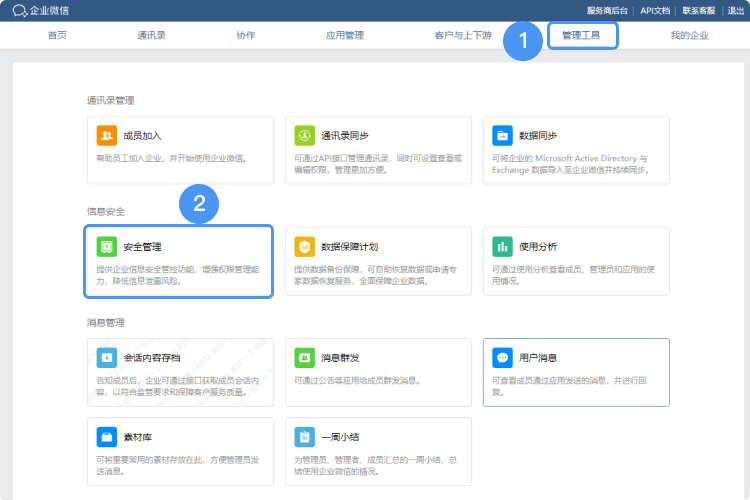The width and height of the screenshot is (750, 500).
Task: Switch to the 通讯录 tab
Action: [151, 35]
